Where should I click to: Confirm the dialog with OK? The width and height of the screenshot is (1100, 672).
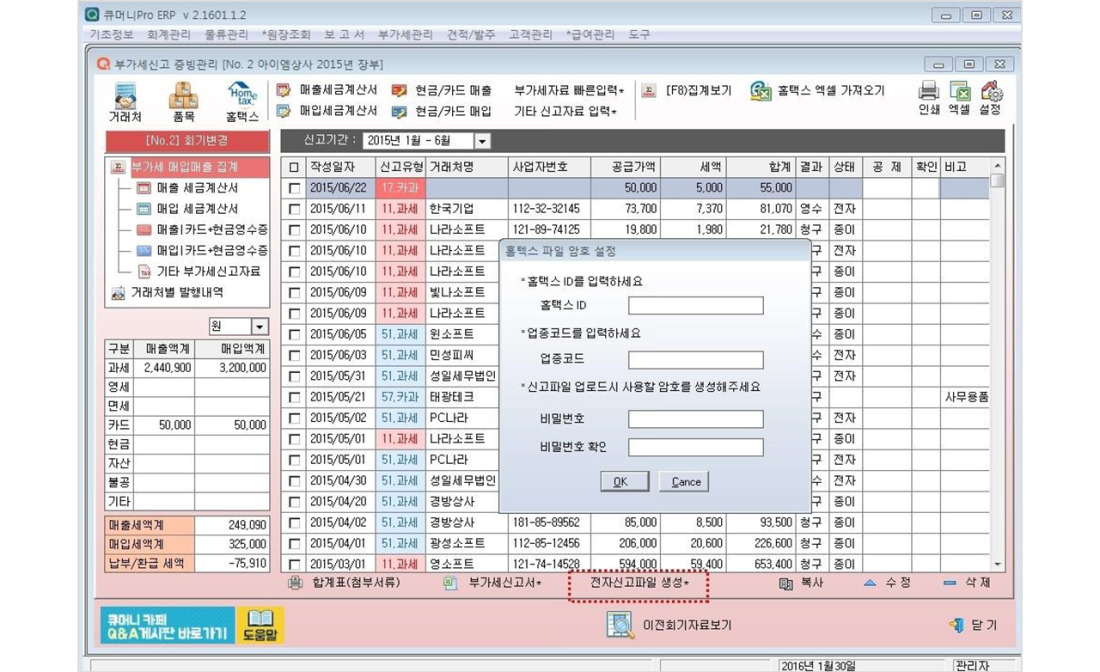pos(624,482)
